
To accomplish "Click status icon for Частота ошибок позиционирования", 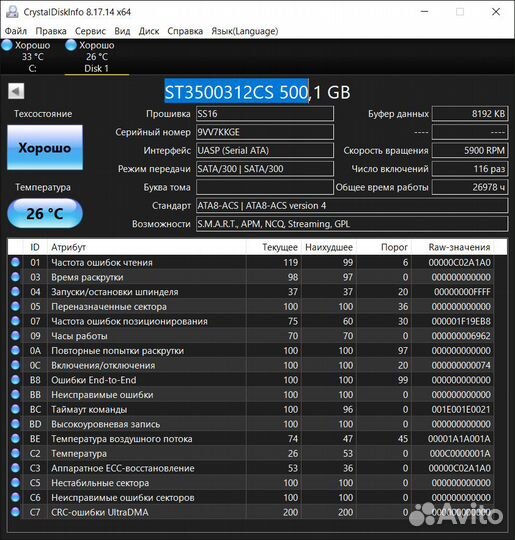I will coord(15,321).
